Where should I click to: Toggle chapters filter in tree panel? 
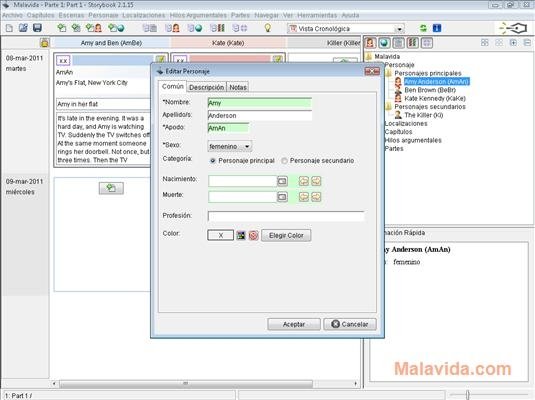pyautogui.click(x=399, y=43)
